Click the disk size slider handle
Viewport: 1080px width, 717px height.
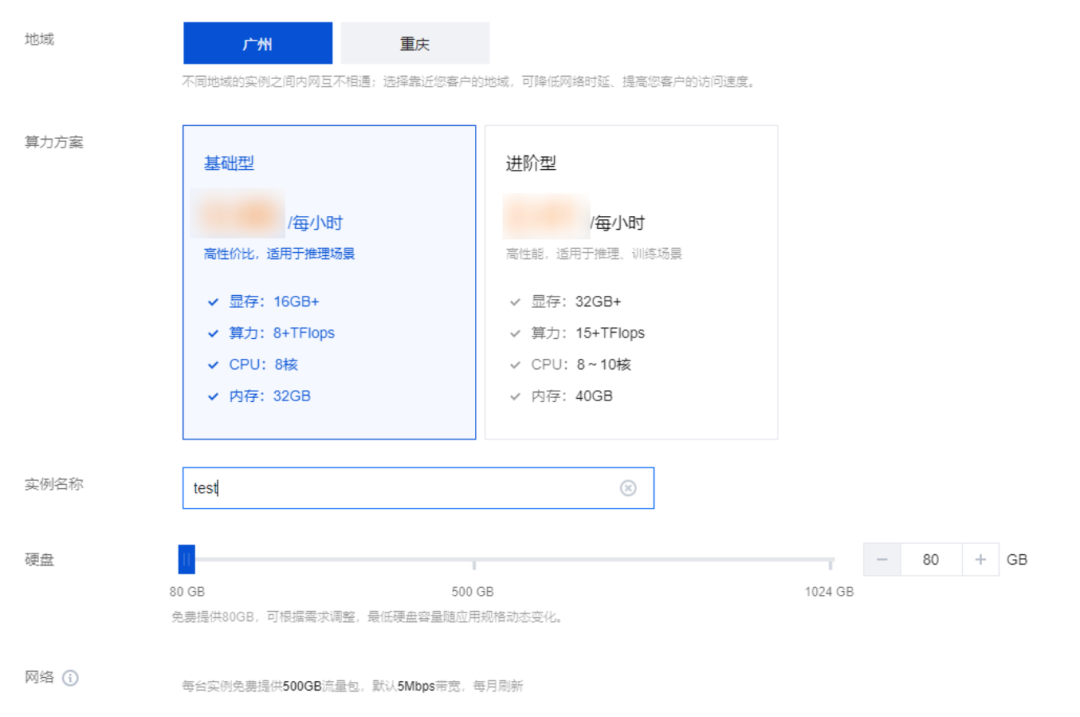[187, 559]
